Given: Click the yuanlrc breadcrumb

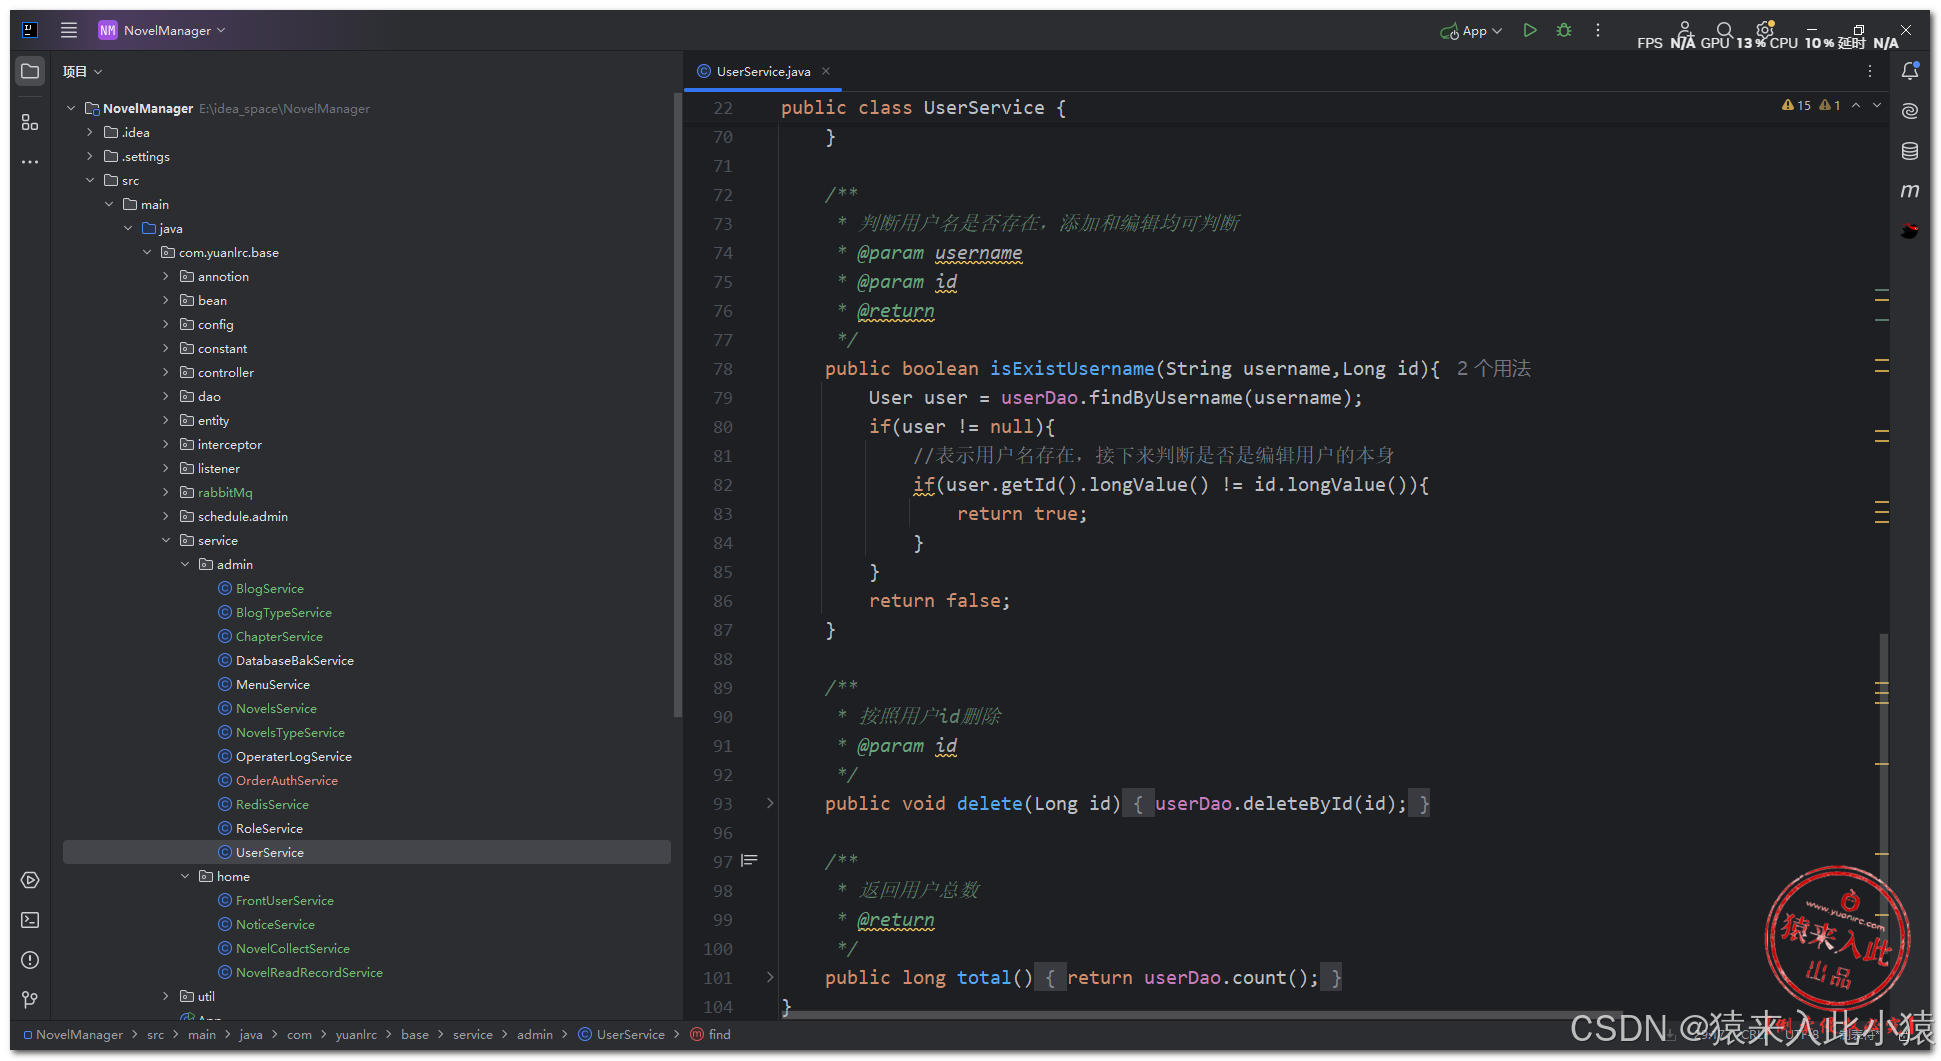Looking at the screenshot, I should click(x=356, y=1034).
